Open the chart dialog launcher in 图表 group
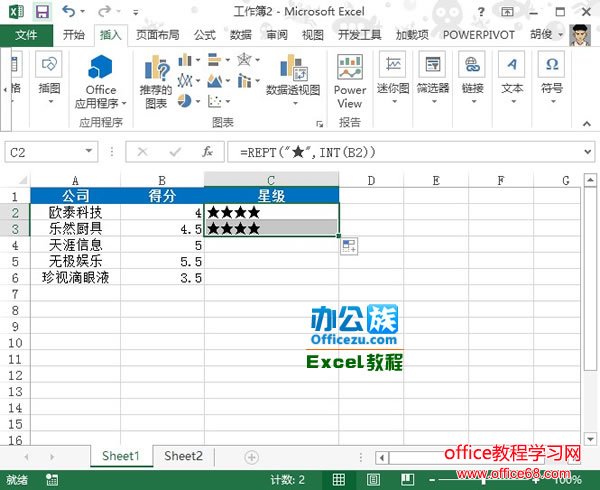The width and height of the screenshot is (600, 490). (320, 124)
